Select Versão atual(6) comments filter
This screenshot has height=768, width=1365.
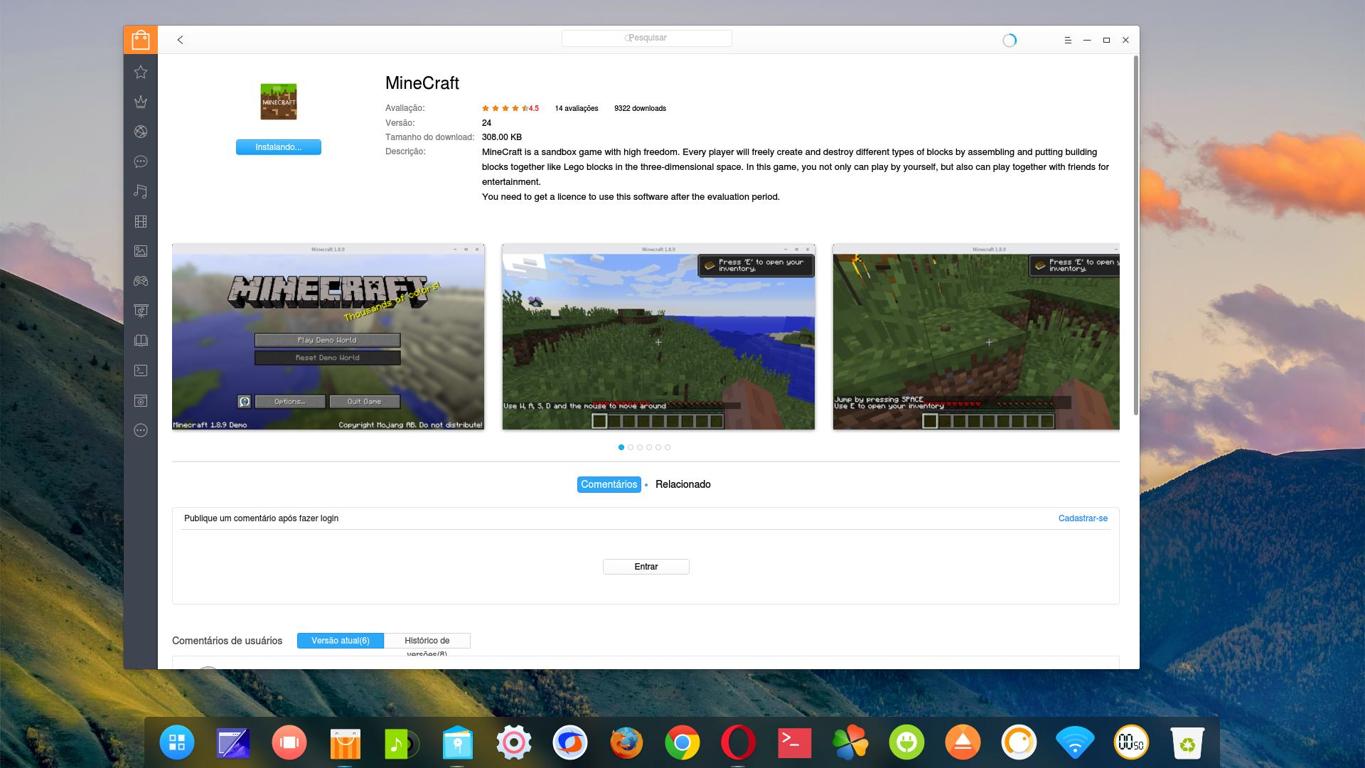click(x=340, y=641)
